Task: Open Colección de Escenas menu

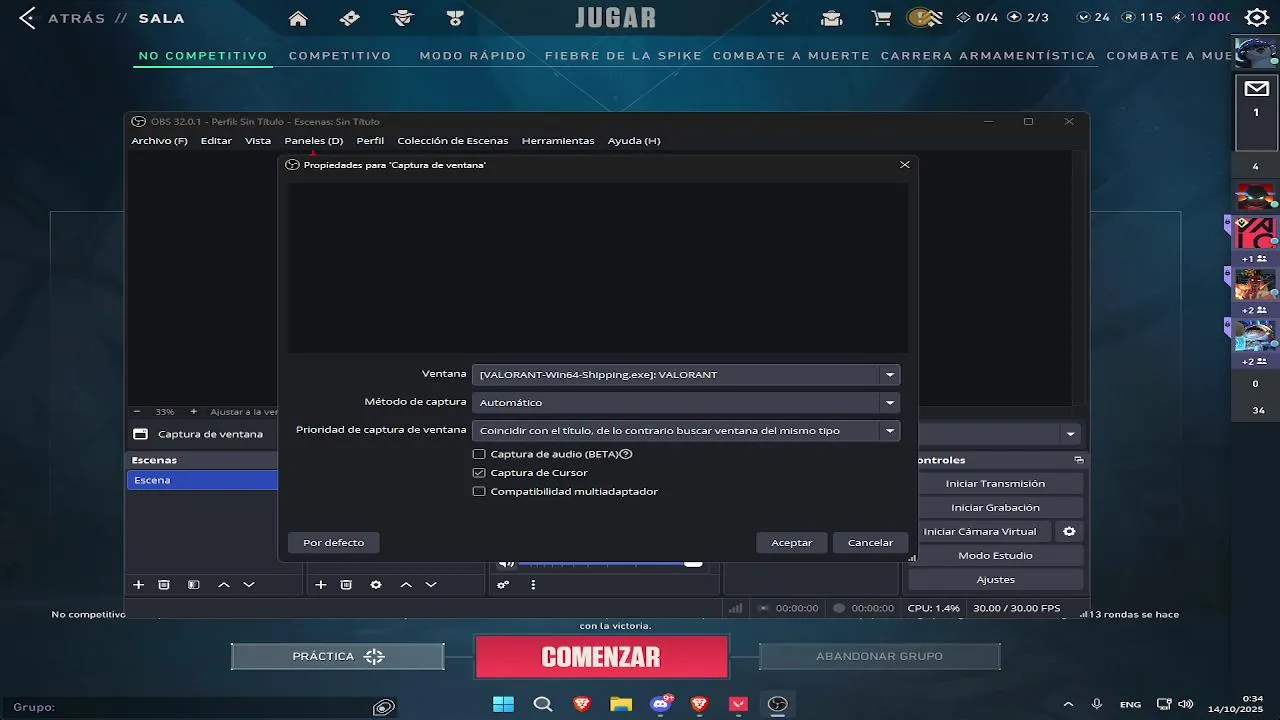Action: point(452,141)
